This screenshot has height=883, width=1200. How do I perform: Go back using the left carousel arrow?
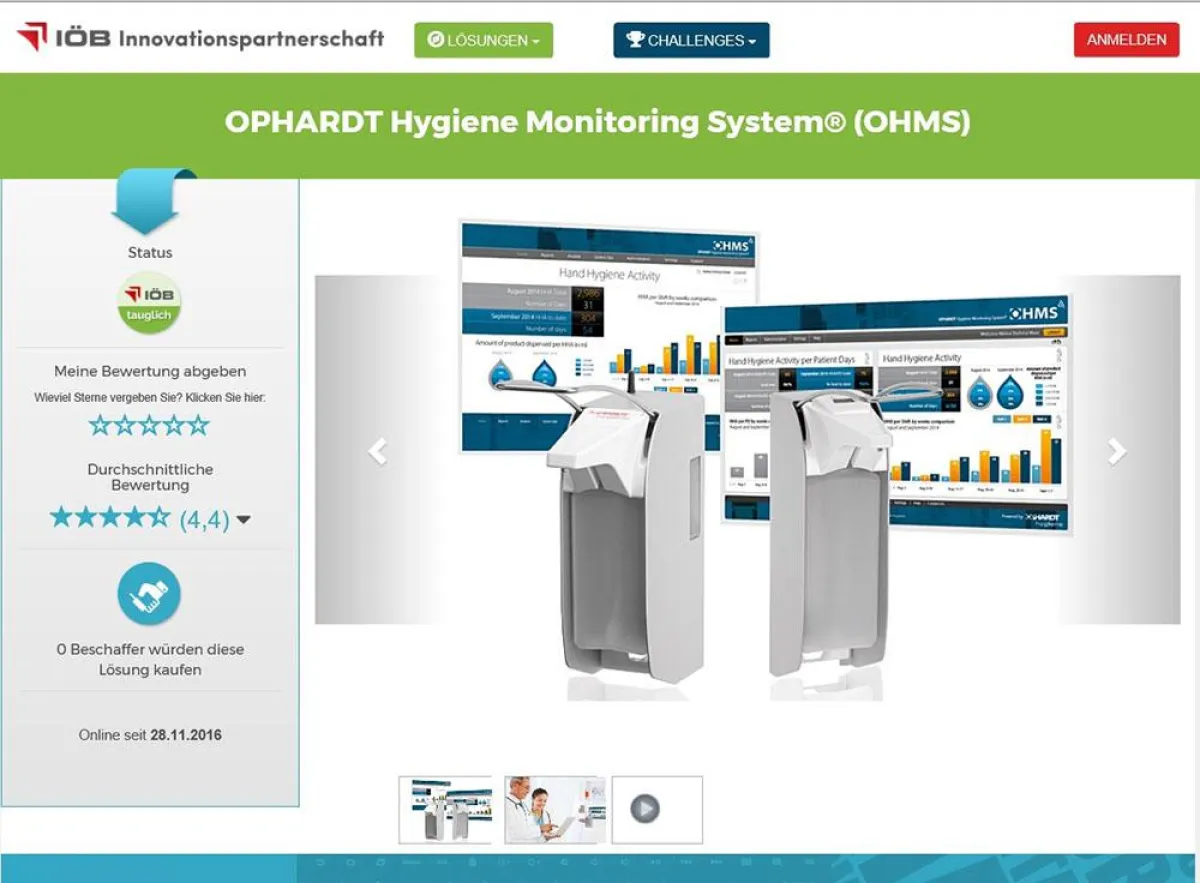coord(377,452)
